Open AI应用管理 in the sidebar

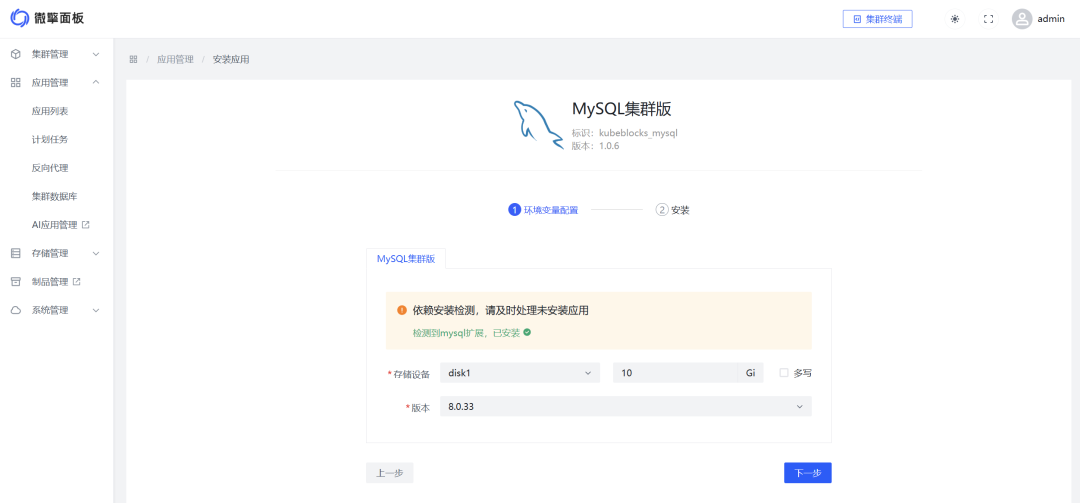point(56,225)
